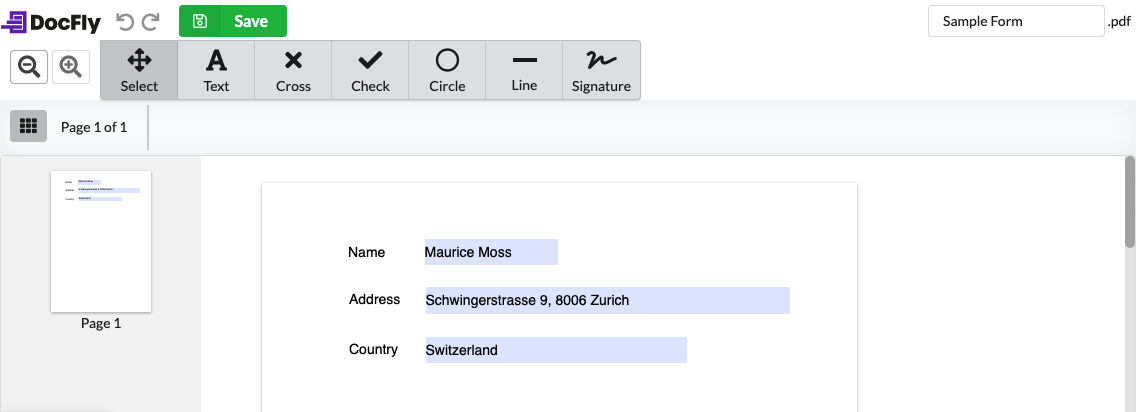Click the Country field showing Switzerland
The height and width of the screenshot is (412, 1136).
tap(555, 350)
